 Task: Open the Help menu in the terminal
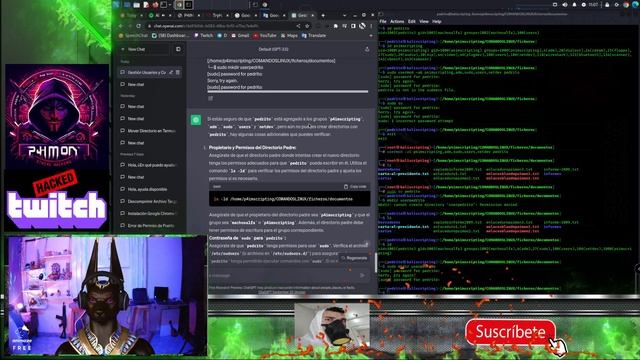click(437, 22)
